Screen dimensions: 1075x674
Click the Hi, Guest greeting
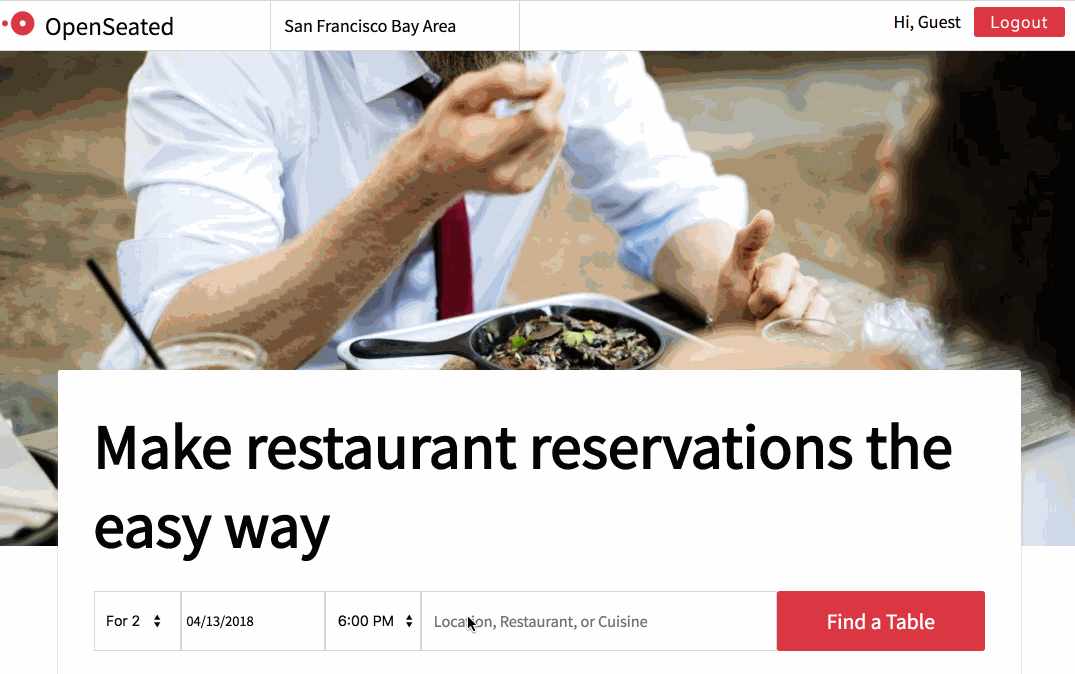pos(927,23)
